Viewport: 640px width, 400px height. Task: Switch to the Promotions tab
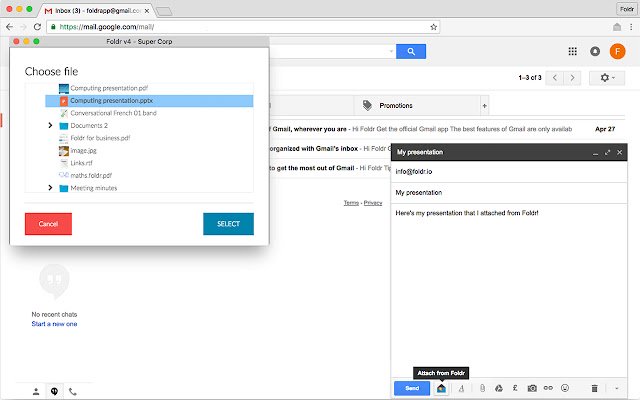coord(416,105)
